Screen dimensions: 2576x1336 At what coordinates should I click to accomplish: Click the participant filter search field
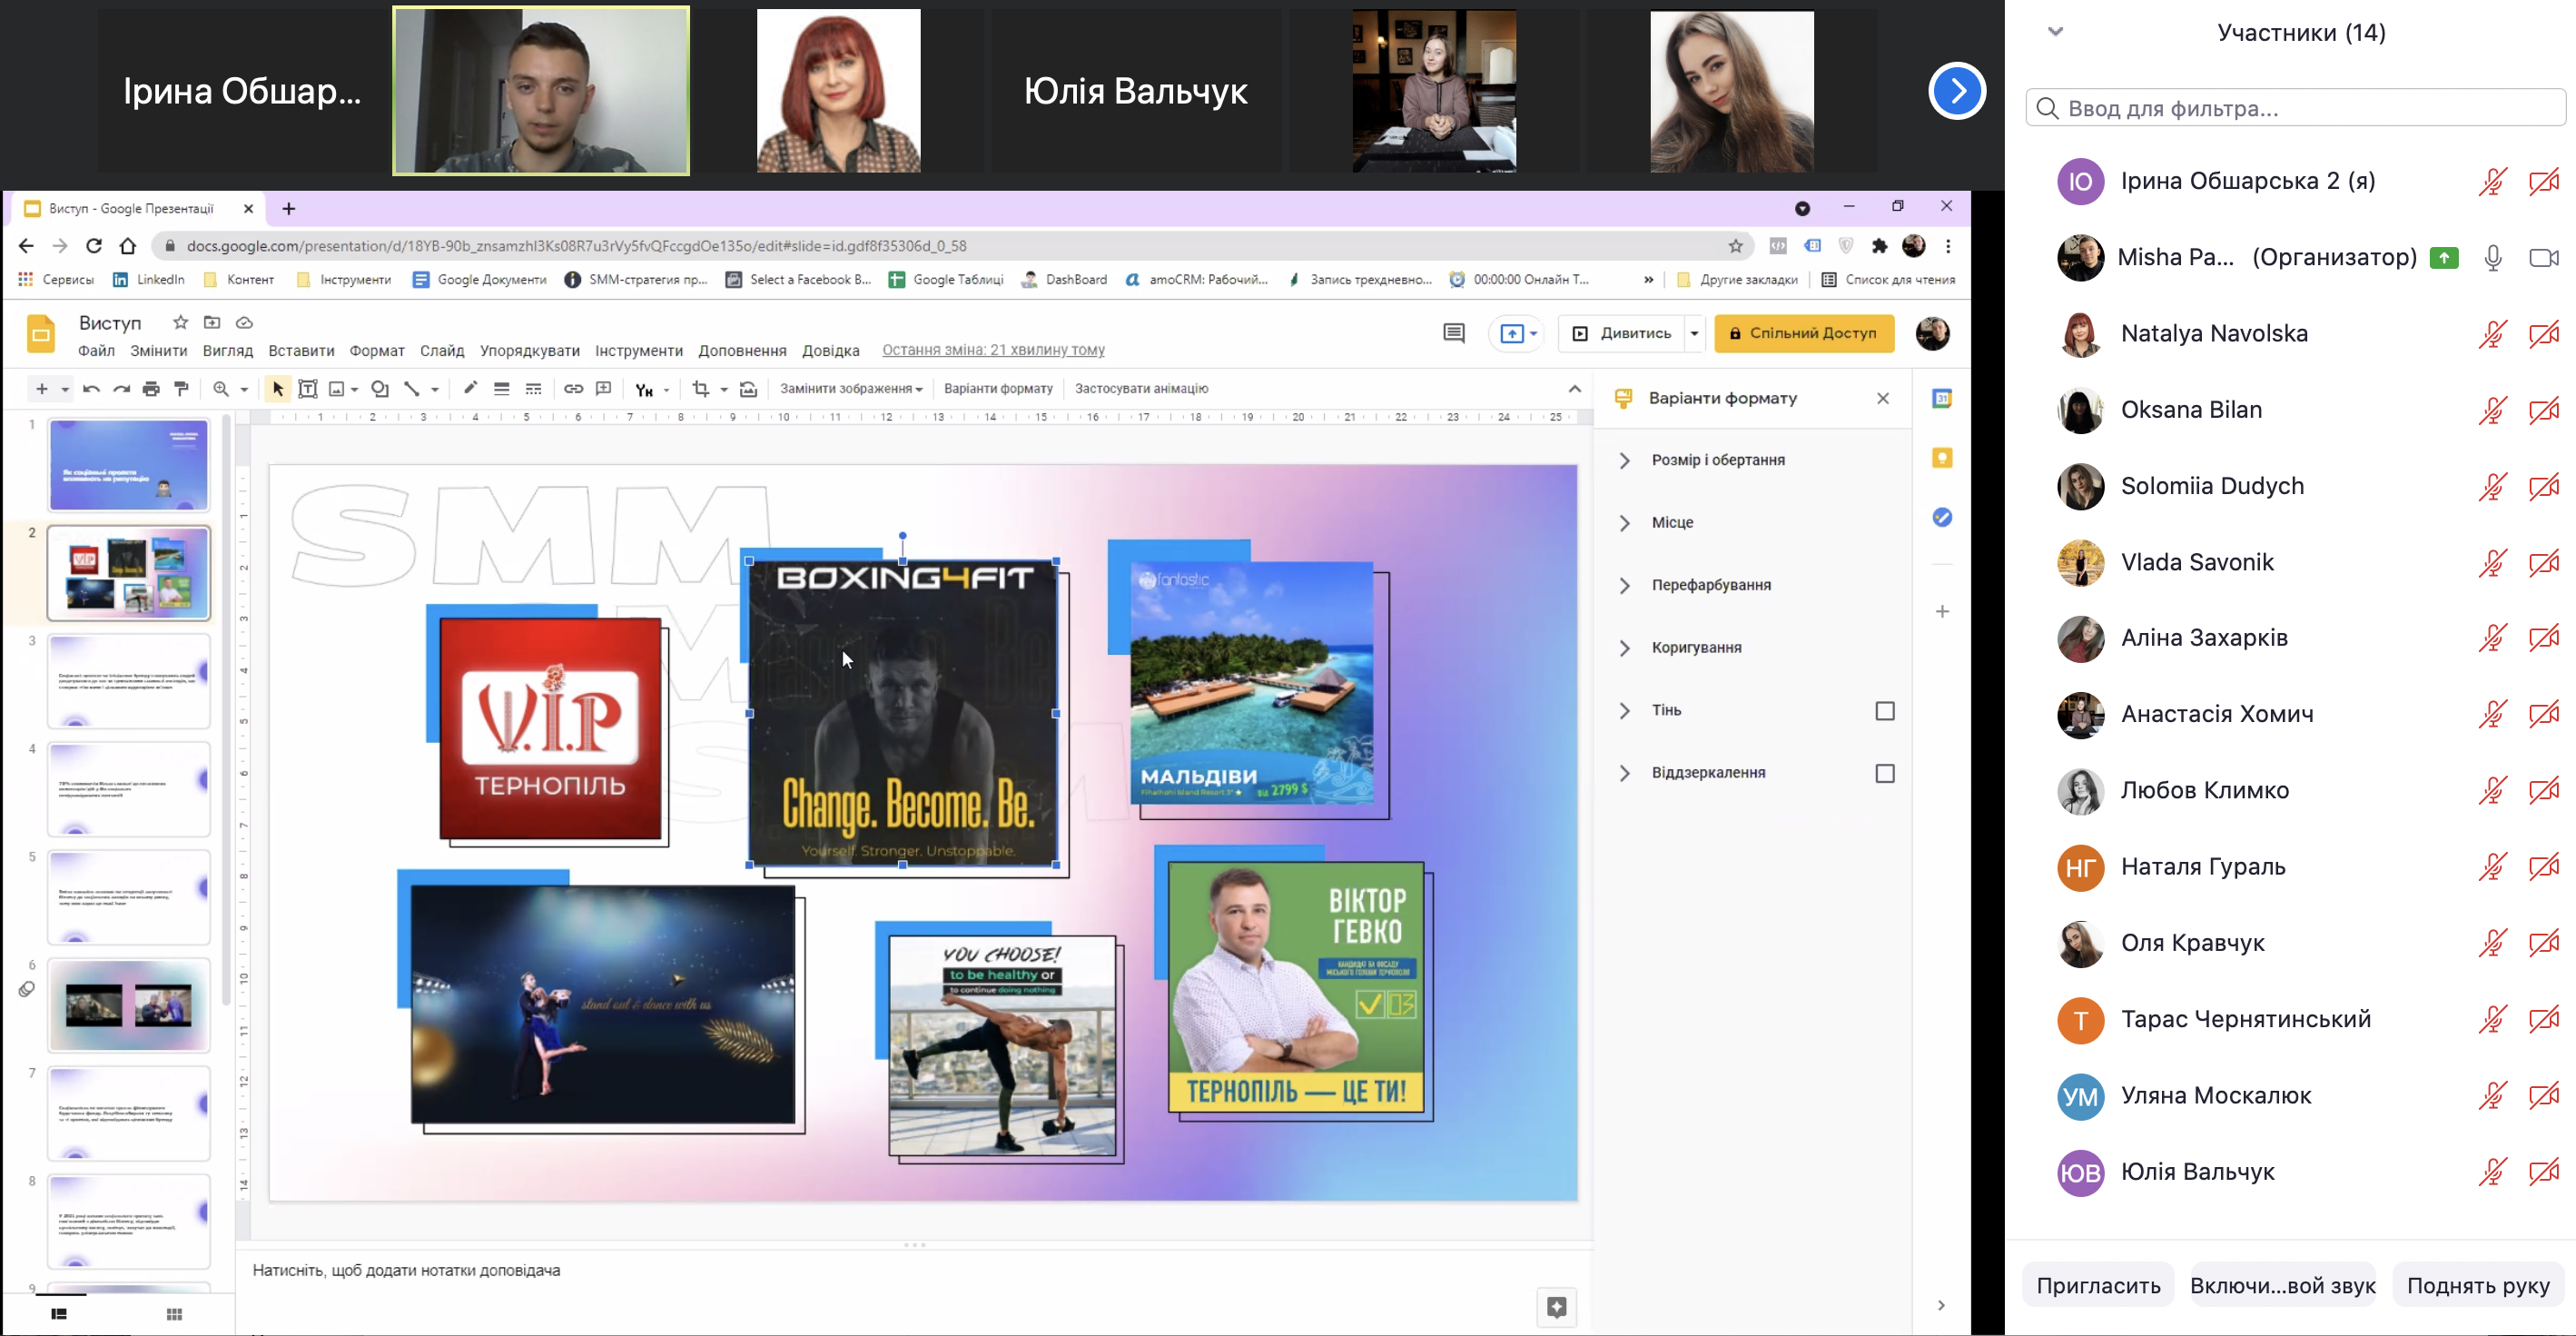pos(2295,108)
